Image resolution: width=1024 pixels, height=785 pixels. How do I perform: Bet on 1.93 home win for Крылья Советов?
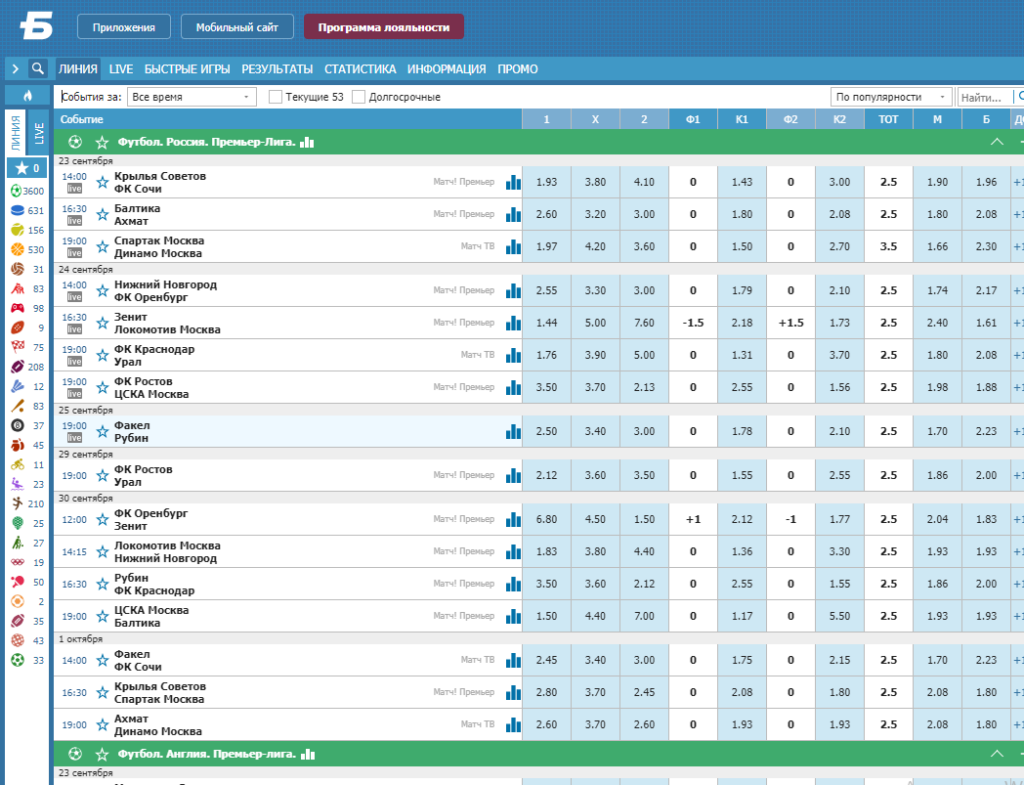547,182
